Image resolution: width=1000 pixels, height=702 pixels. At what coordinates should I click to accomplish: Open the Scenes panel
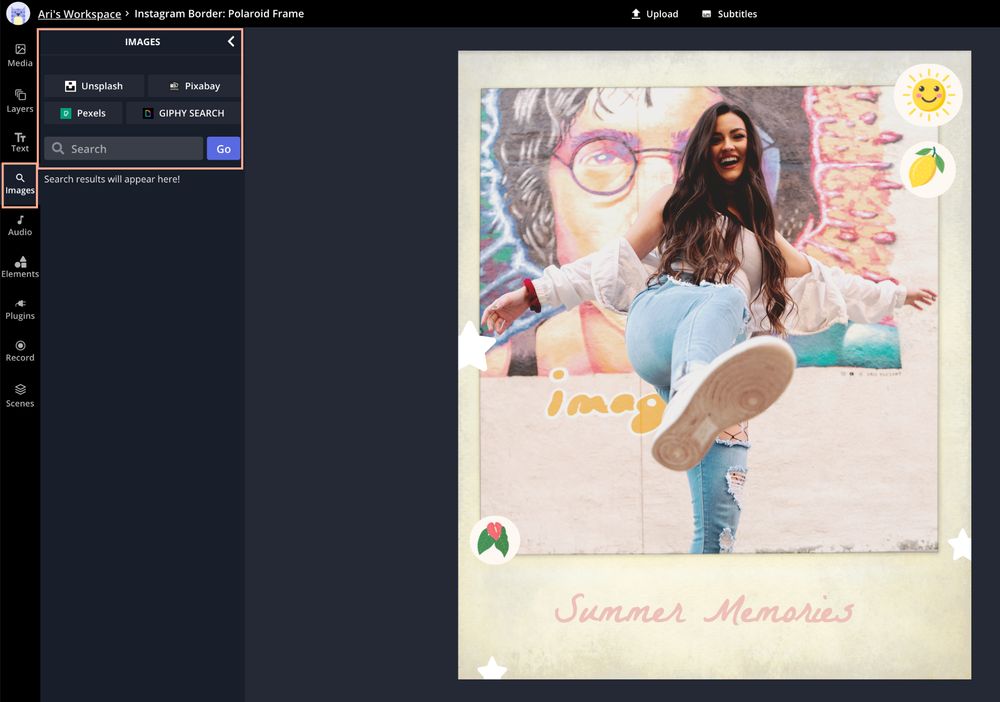(x=20, y=395)
